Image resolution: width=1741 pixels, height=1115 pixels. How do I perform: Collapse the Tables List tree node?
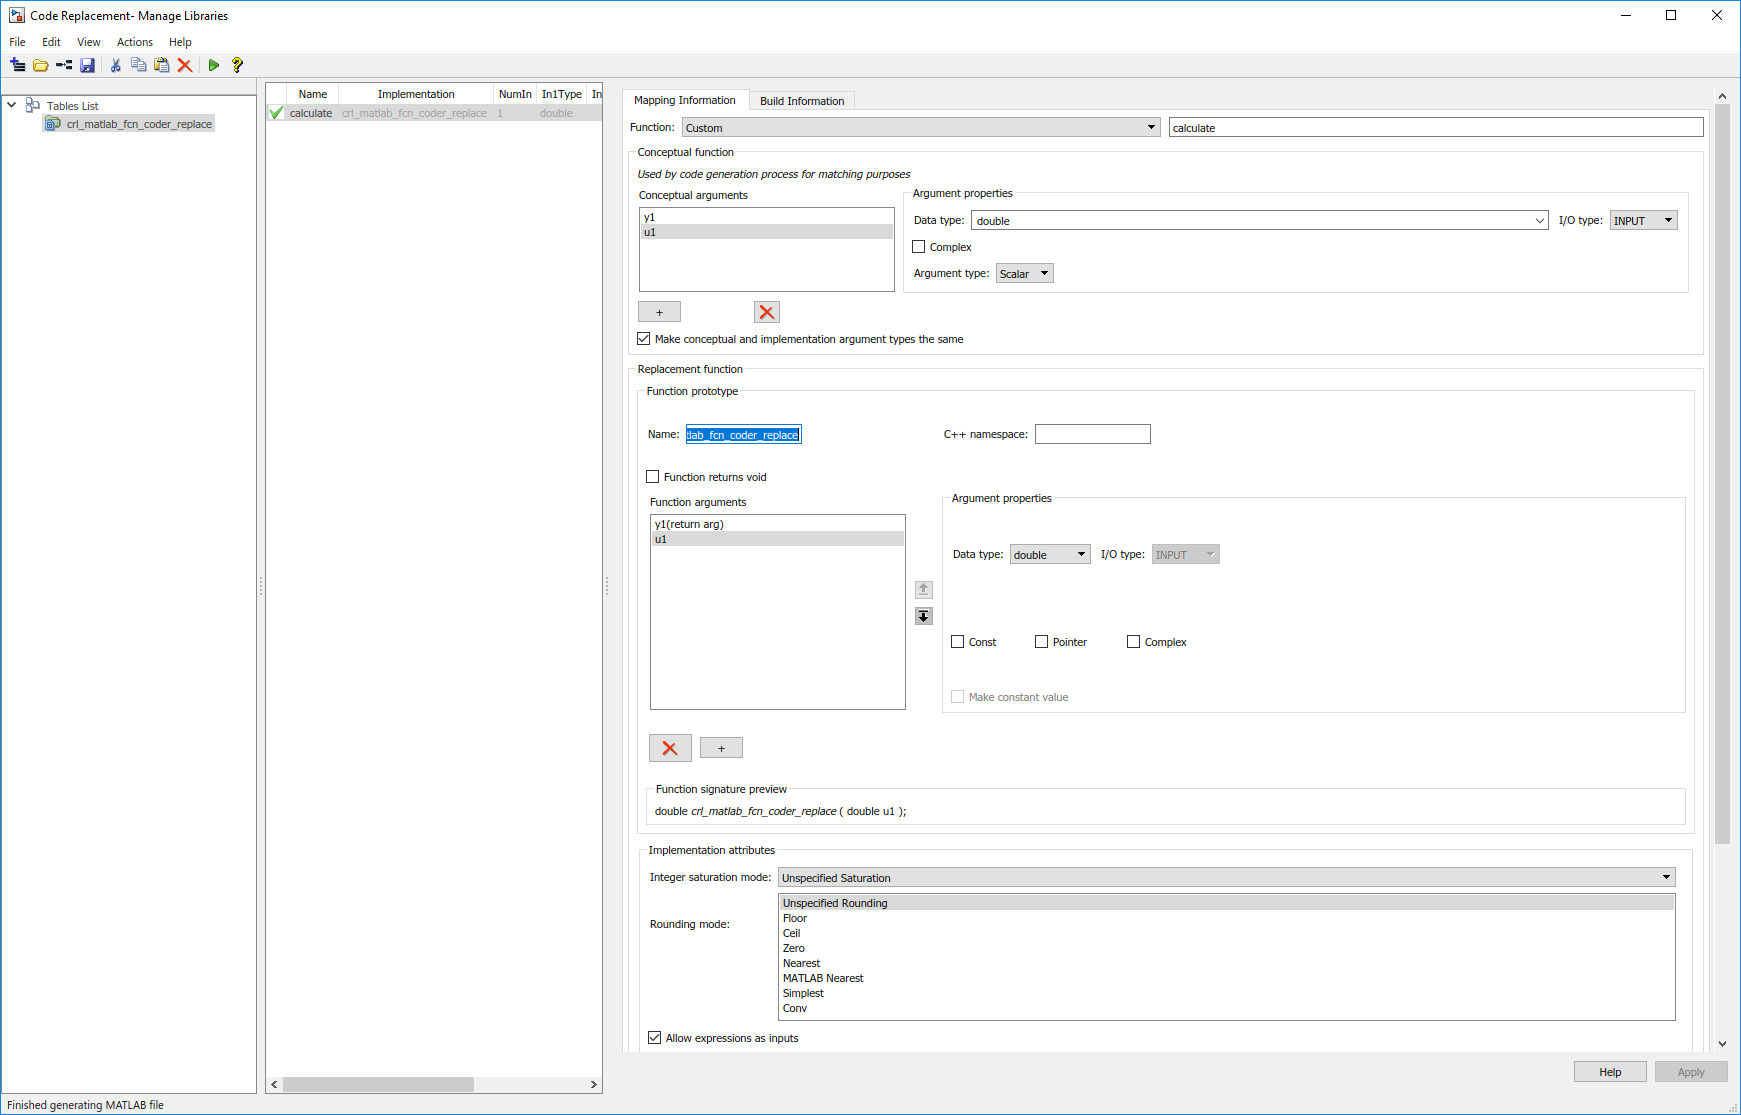pos(12,105)
